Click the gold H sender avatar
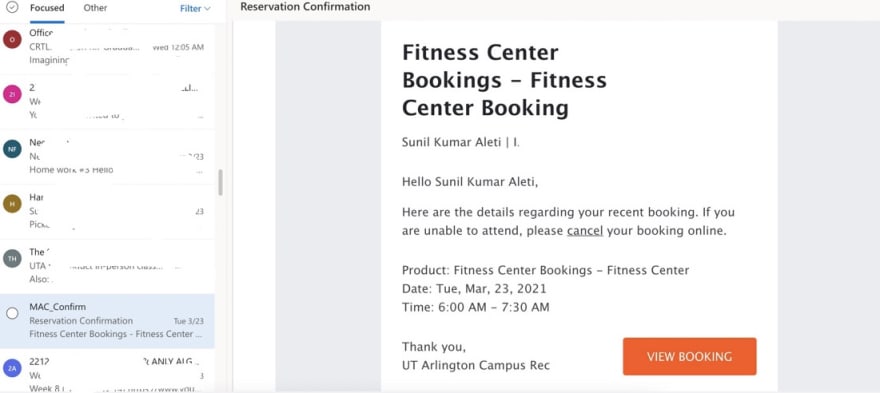 click(x=12, y=204)
